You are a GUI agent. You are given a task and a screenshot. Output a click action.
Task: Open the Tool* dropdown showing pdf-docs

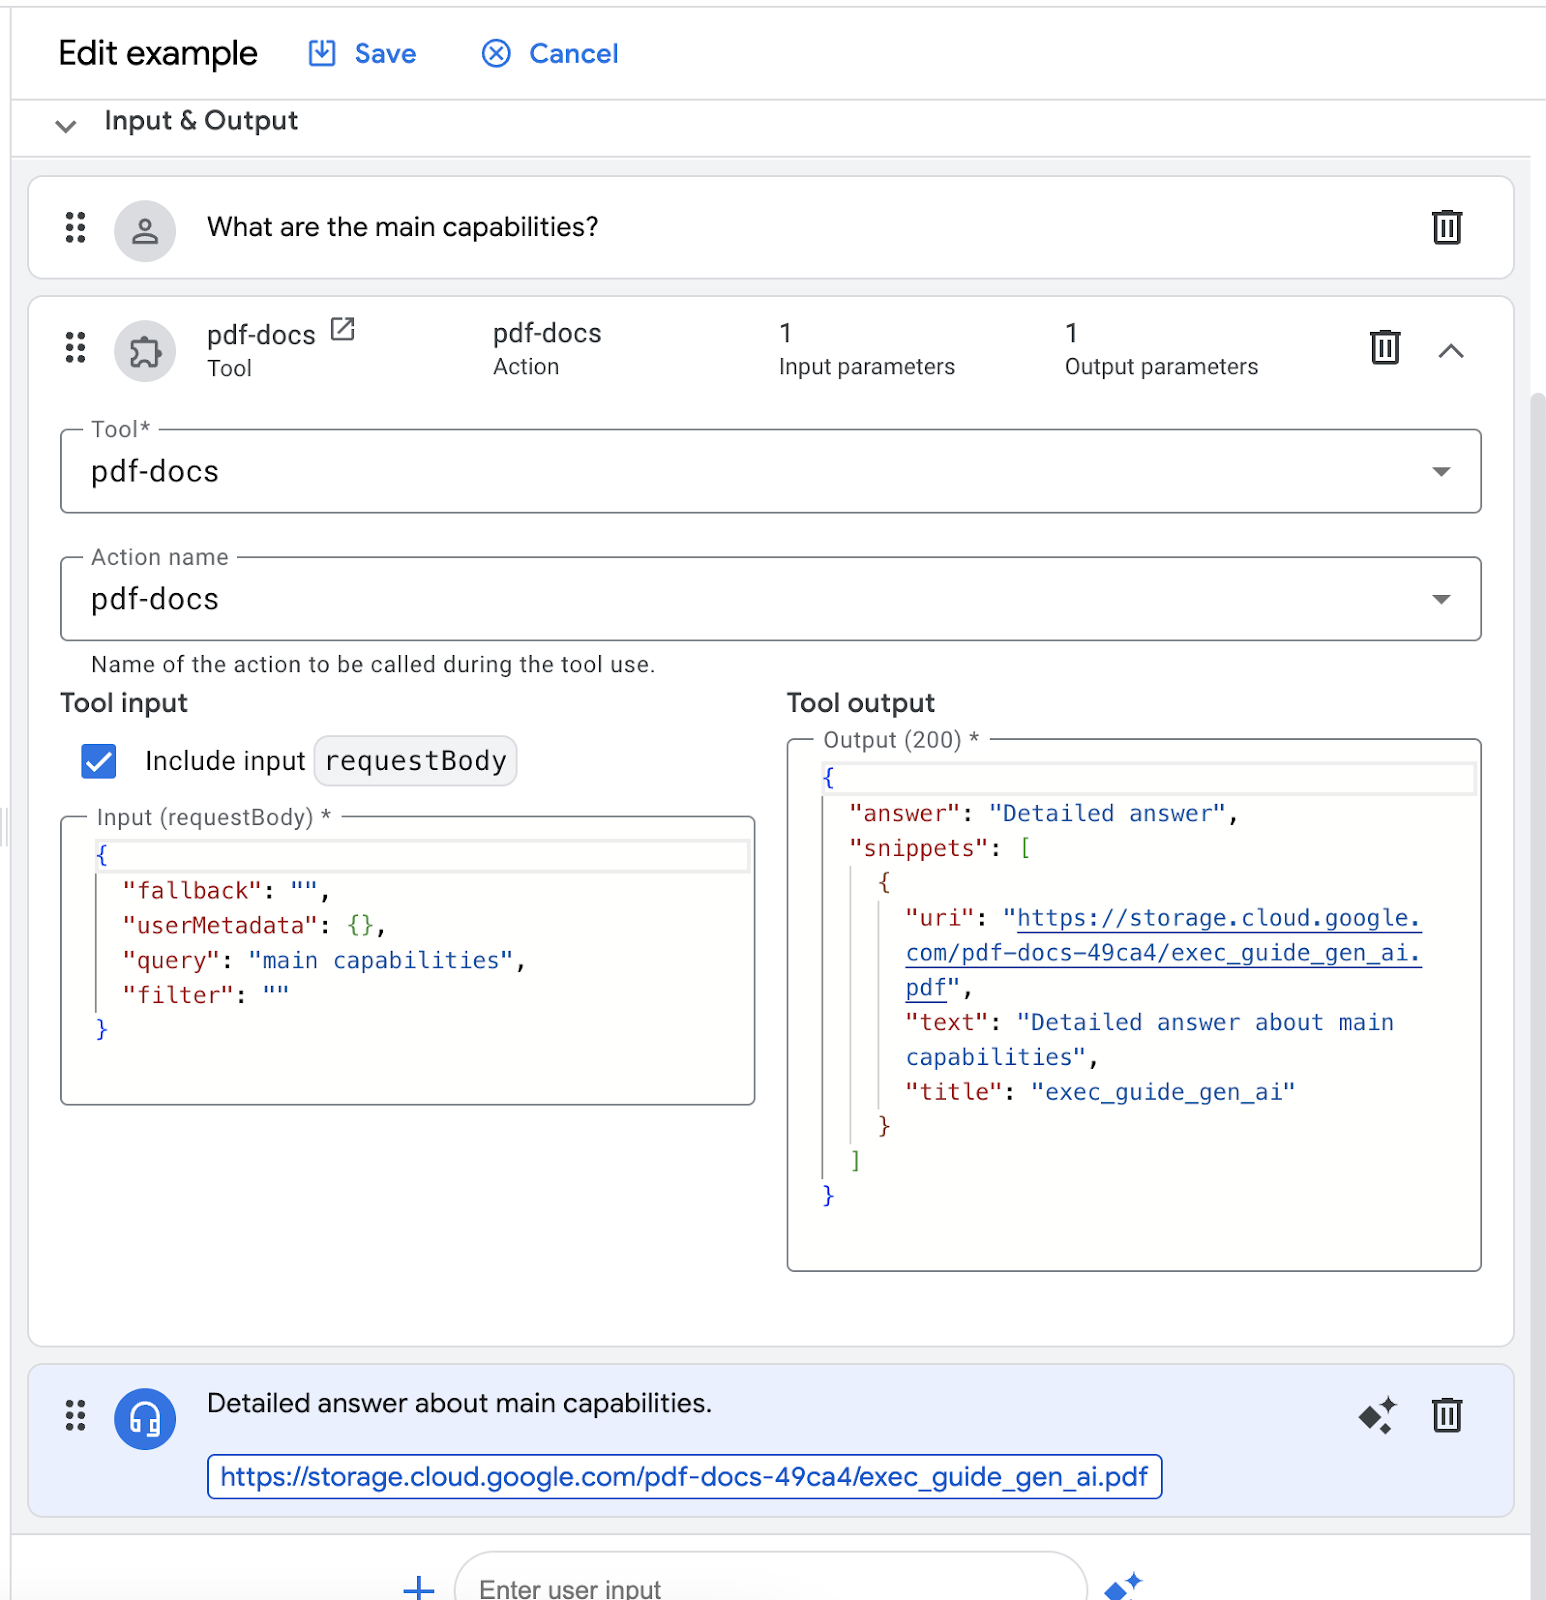tap(771, 471)
